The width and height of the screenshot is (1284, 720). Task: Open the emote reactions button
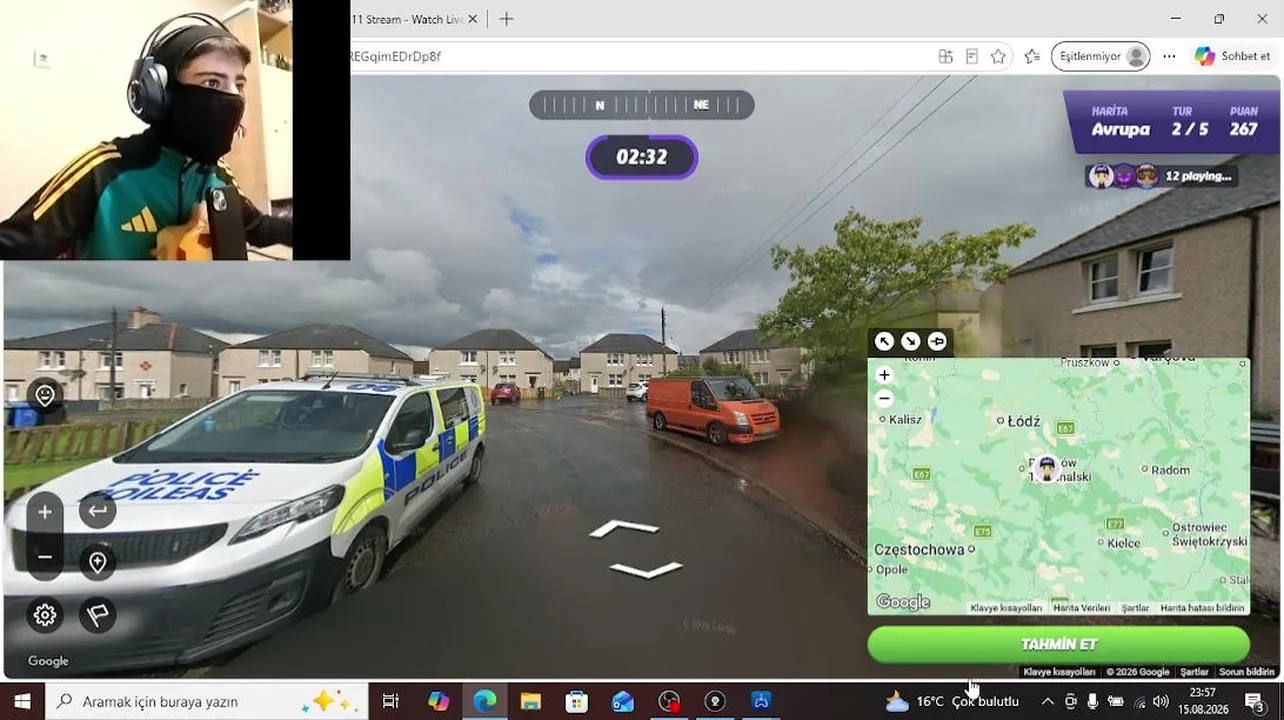[x=45, y=396]
